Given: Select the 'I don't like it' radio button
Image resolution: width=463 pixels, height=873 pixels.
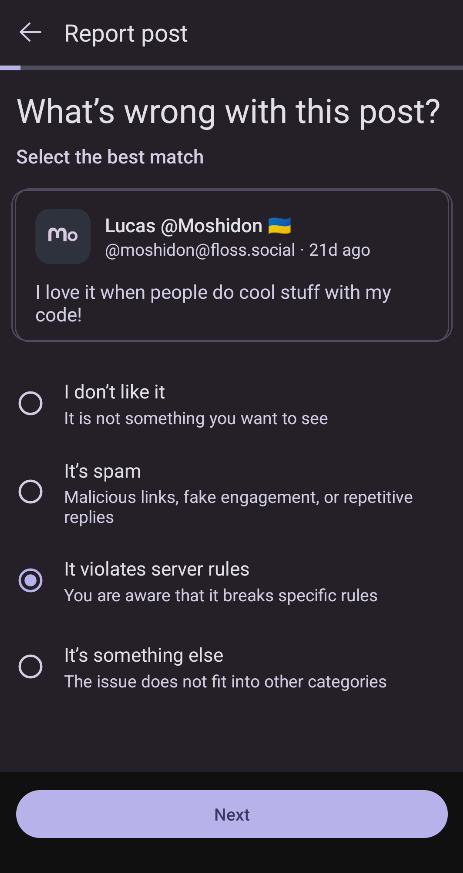Looking at the screenshot, I should click(x=30, y=403).
